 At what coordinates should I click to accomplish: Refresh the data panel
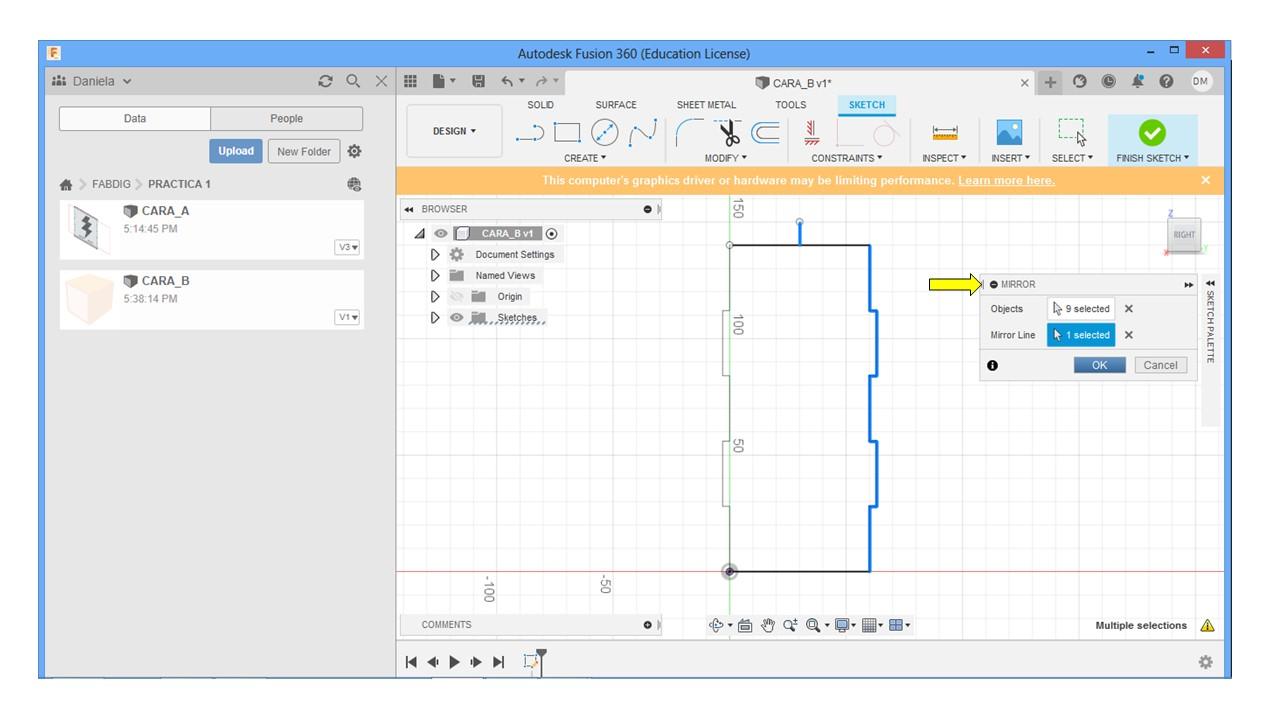[325, 82]
